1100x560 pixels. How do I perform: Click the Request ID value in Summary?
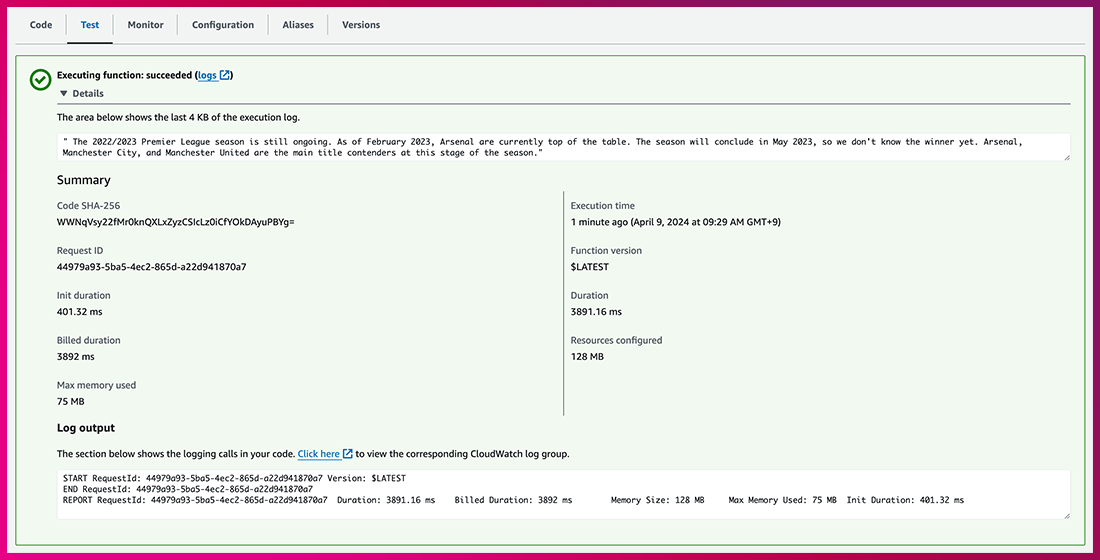(x=152, y=267)
